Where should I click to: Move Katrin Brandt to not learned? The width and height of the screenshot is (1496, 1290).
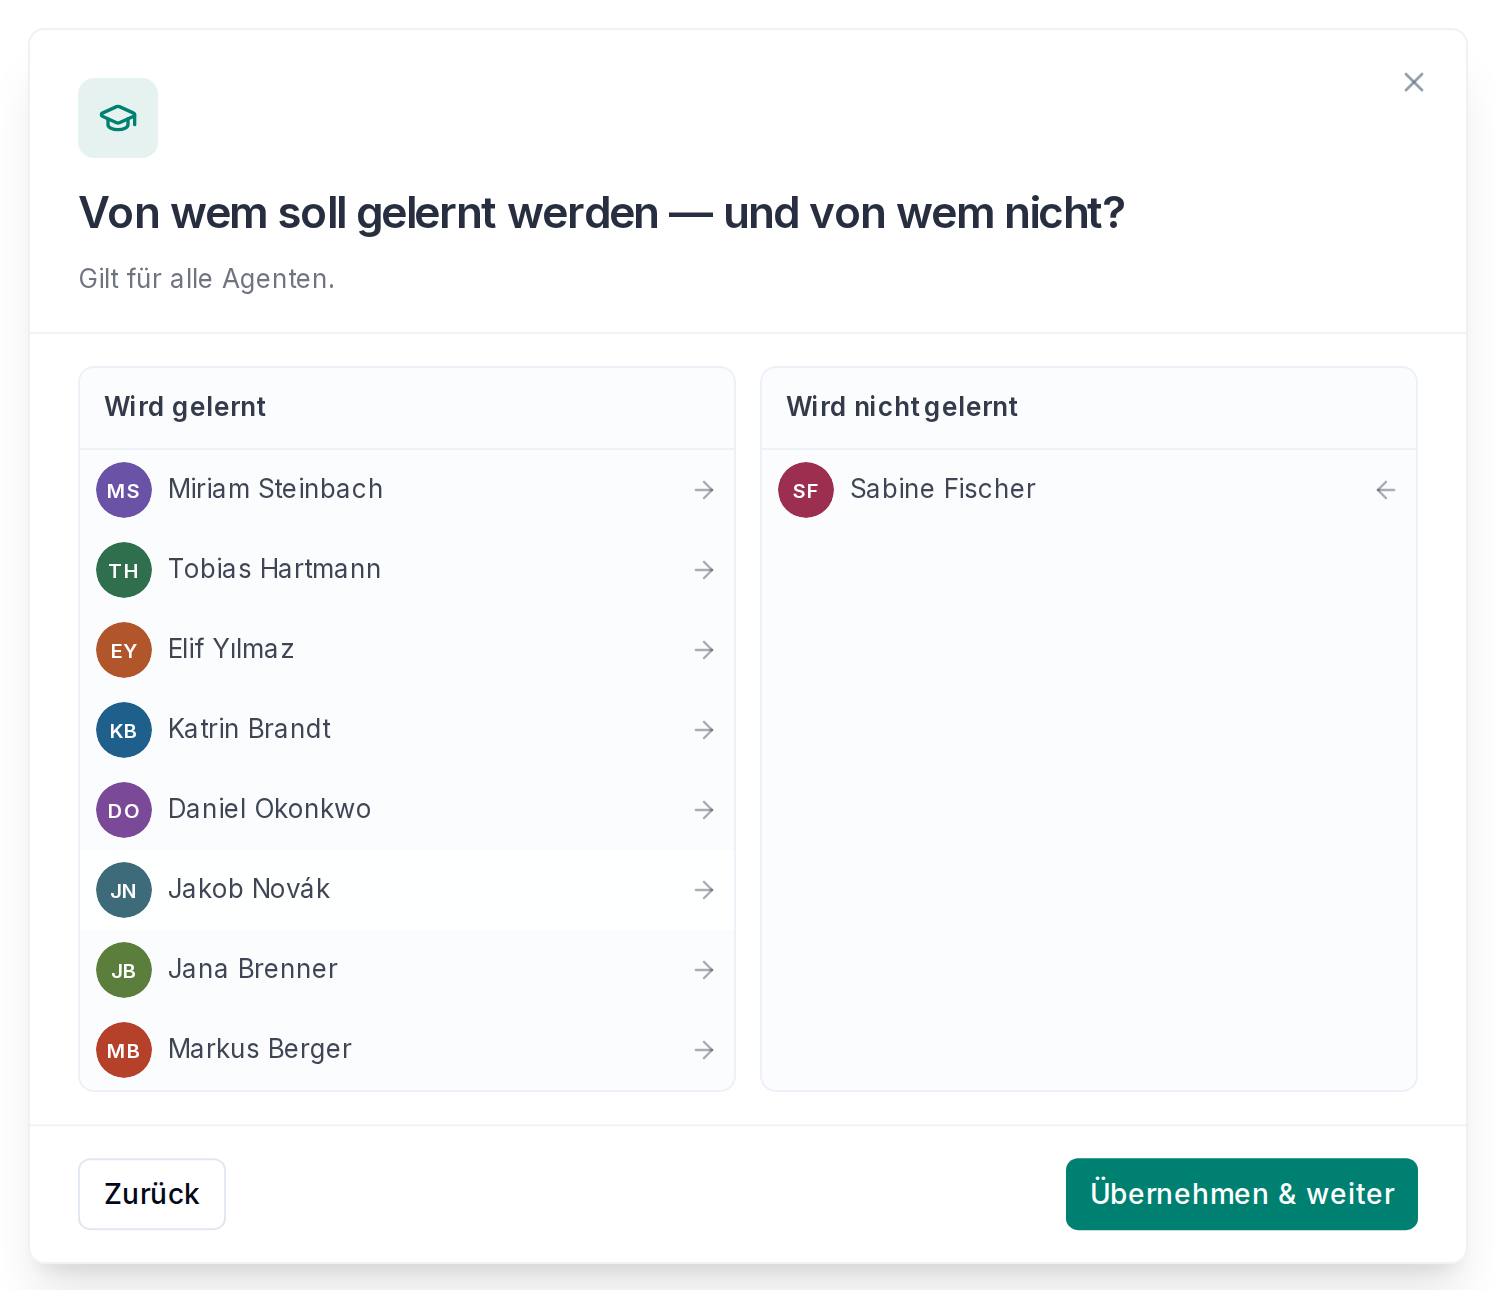704,730
